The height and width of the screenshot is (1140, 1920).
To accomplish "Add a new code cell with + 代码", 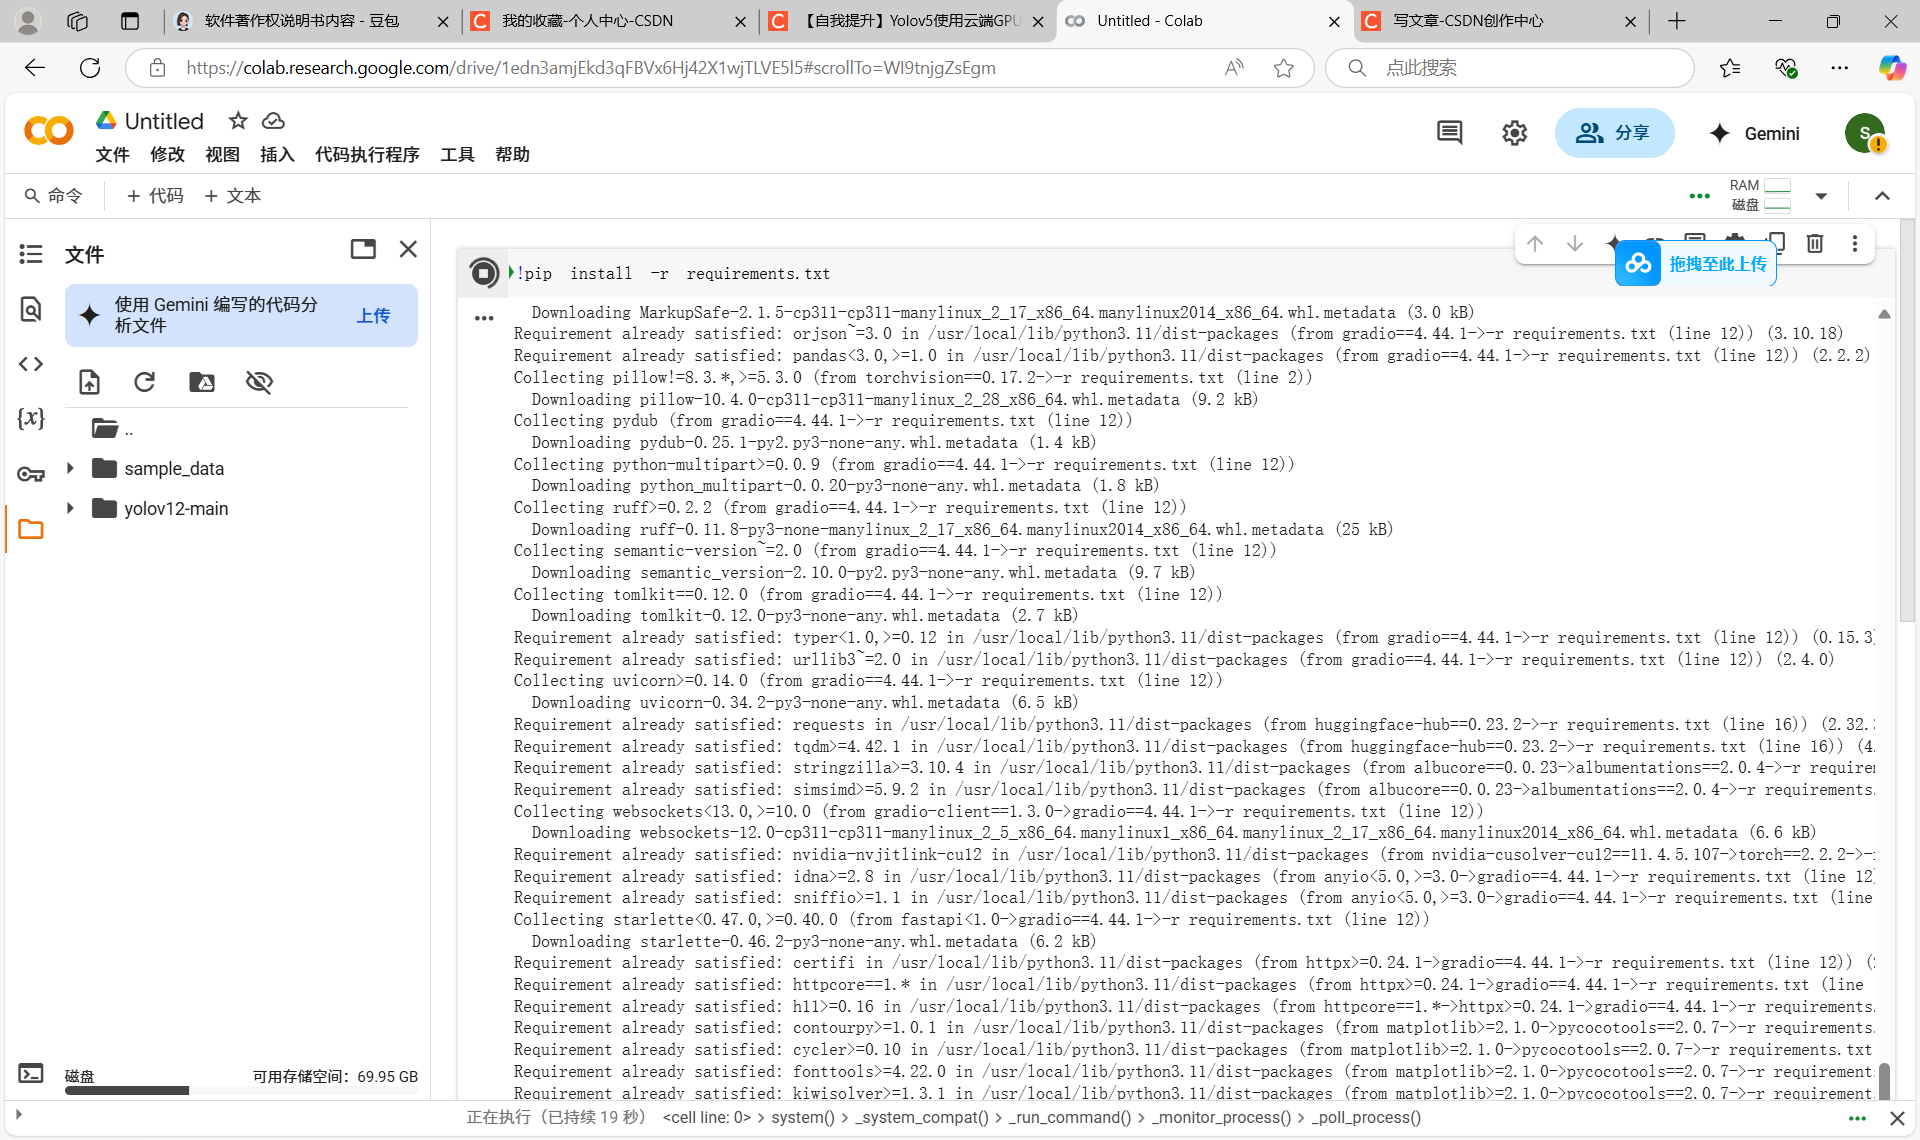I will pos(155,196).
